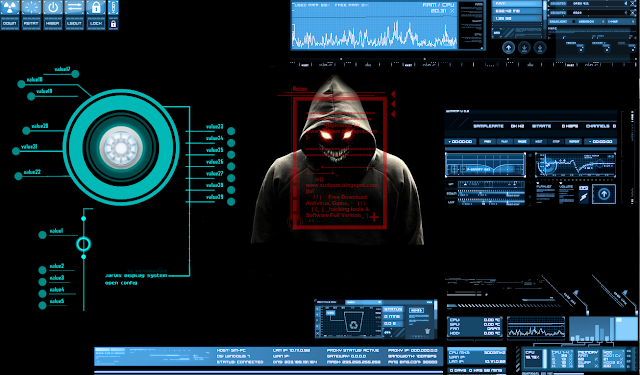Click the value17 node dot
The image size is (640, 375).
pos(75,74)
